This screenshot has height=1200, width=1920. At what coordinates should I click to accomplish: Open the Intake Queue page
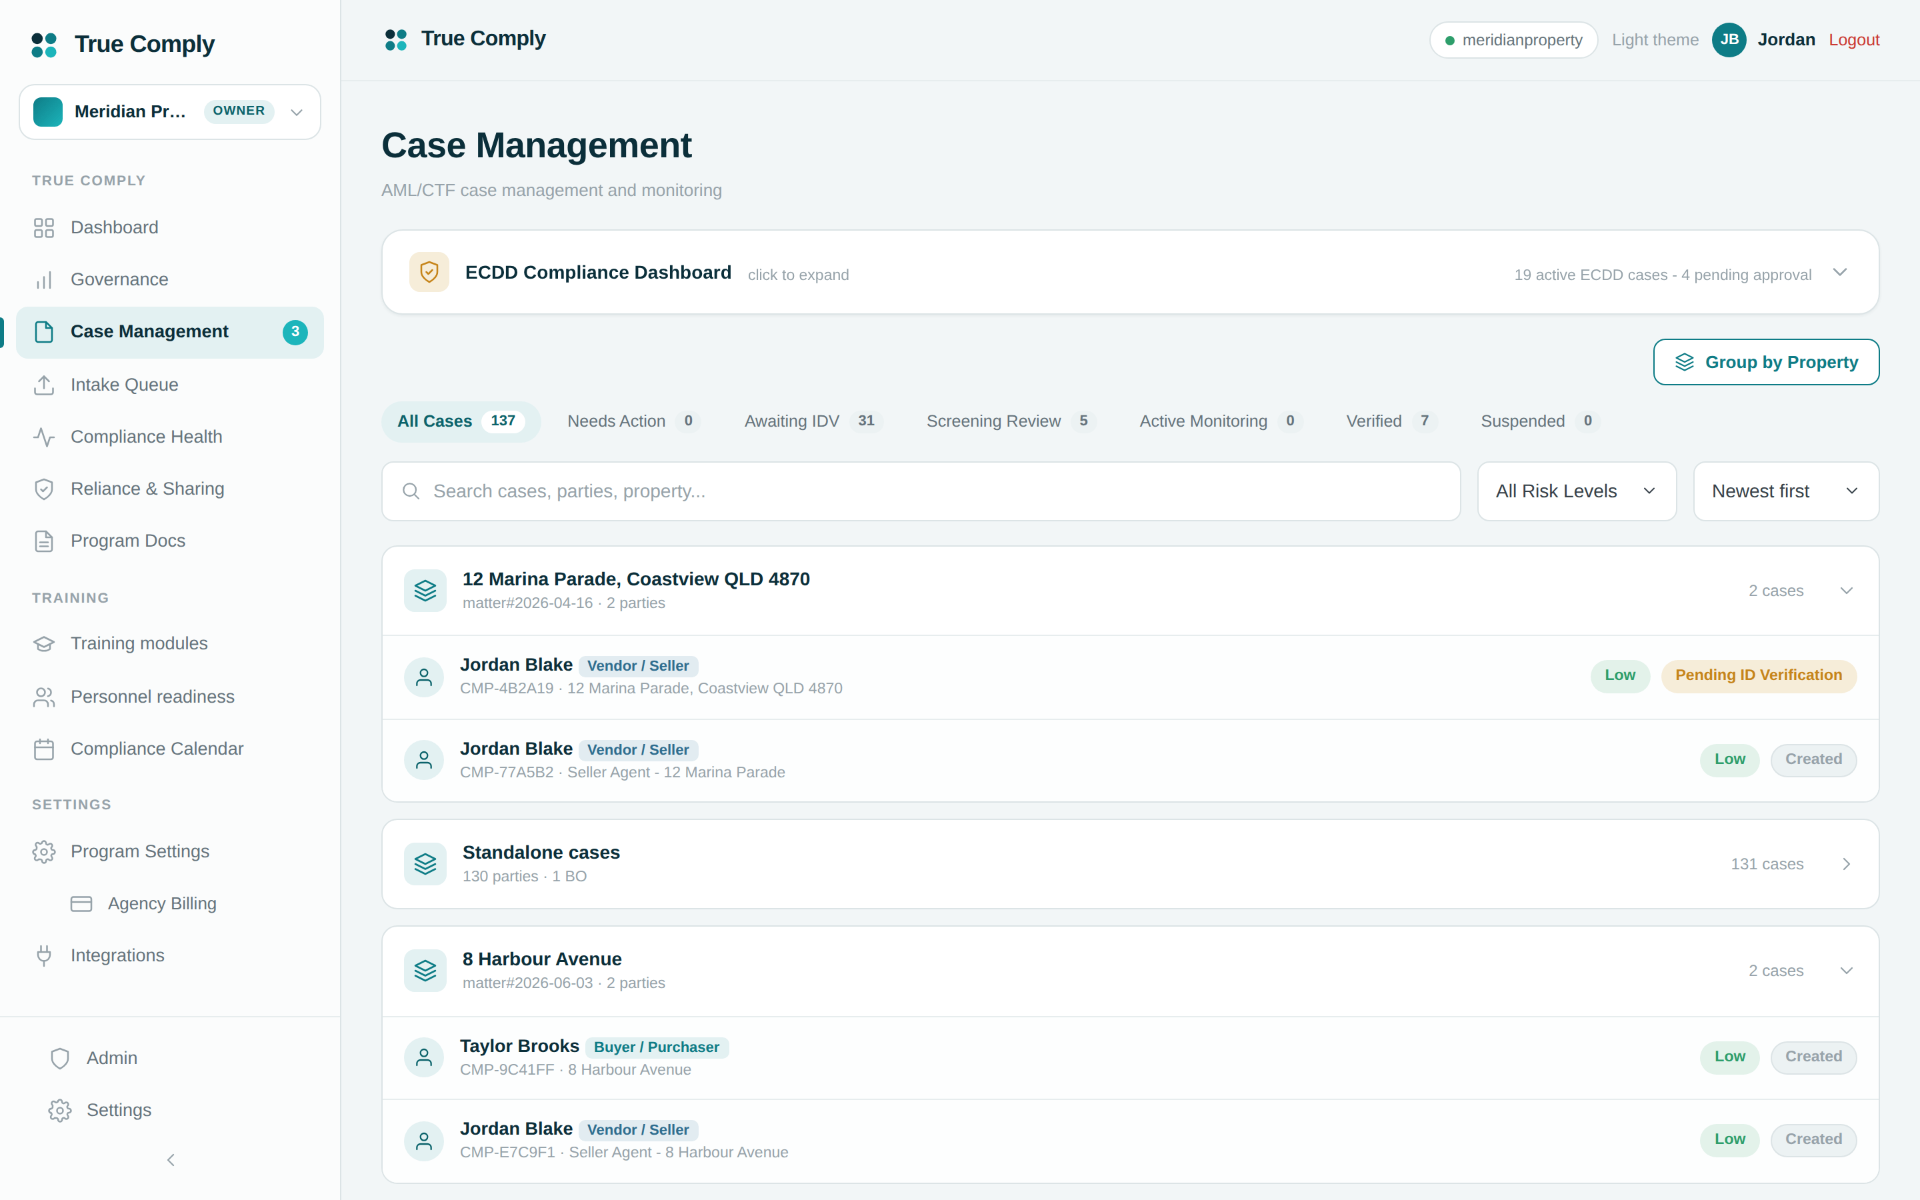170,385
